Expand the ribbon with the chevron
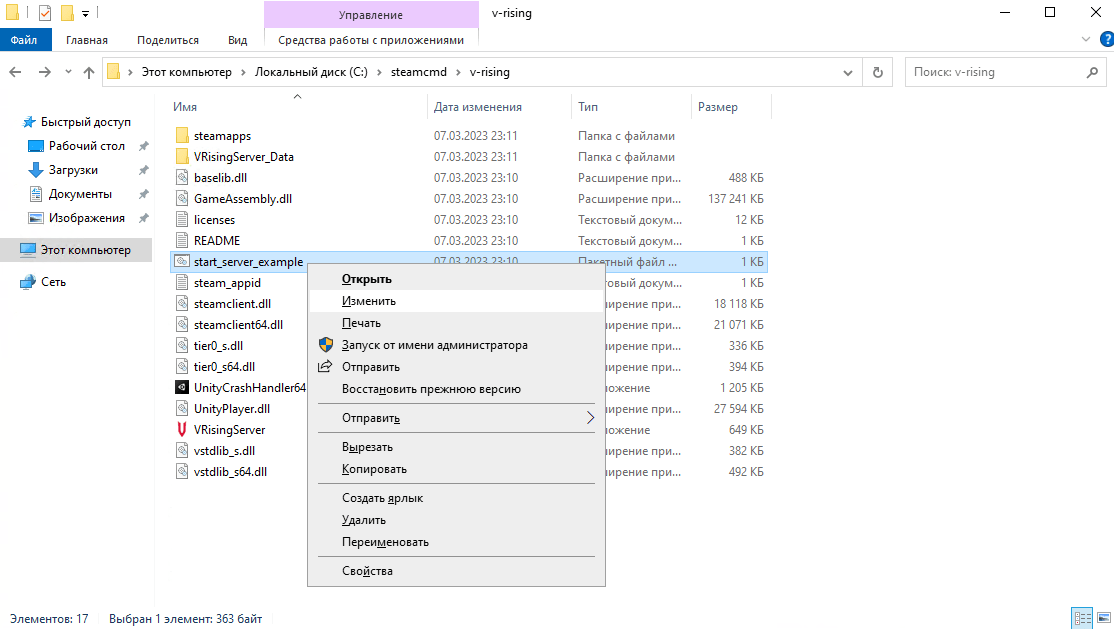Screen dimensions: 1114x629 point(1088,40)
